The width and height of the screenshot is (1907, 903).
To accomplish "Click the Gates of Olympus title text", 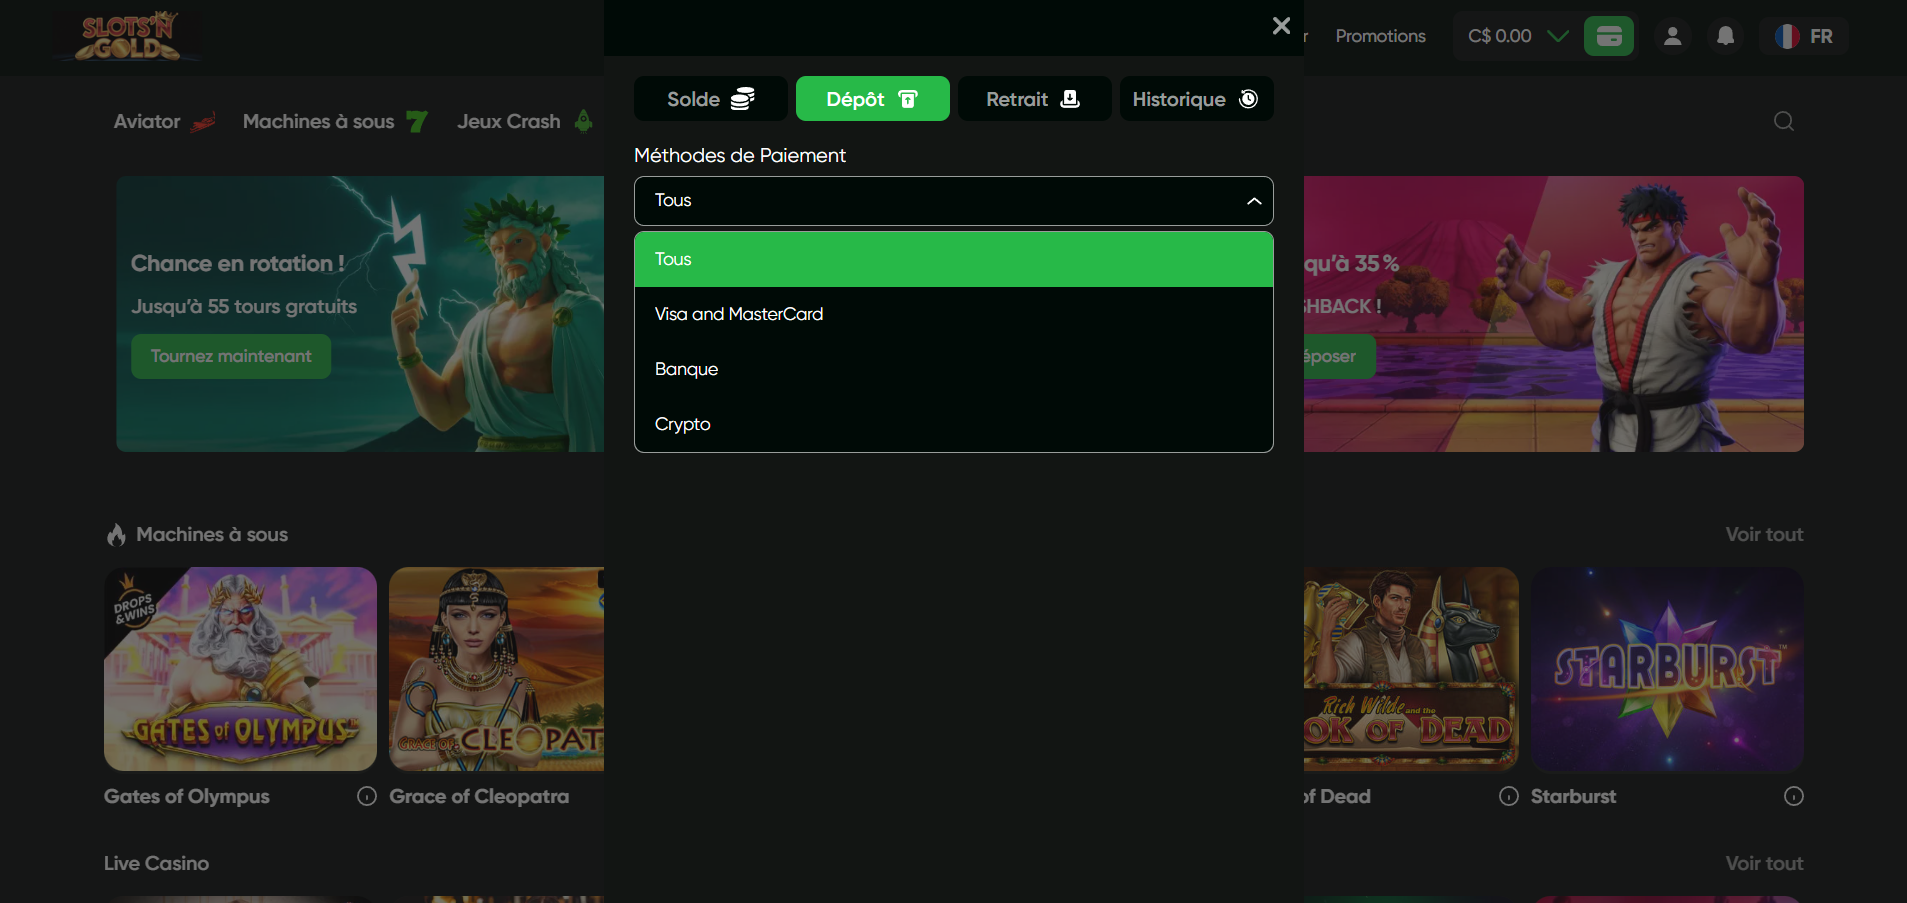I will pyautogui.click(x=187, y=797).
